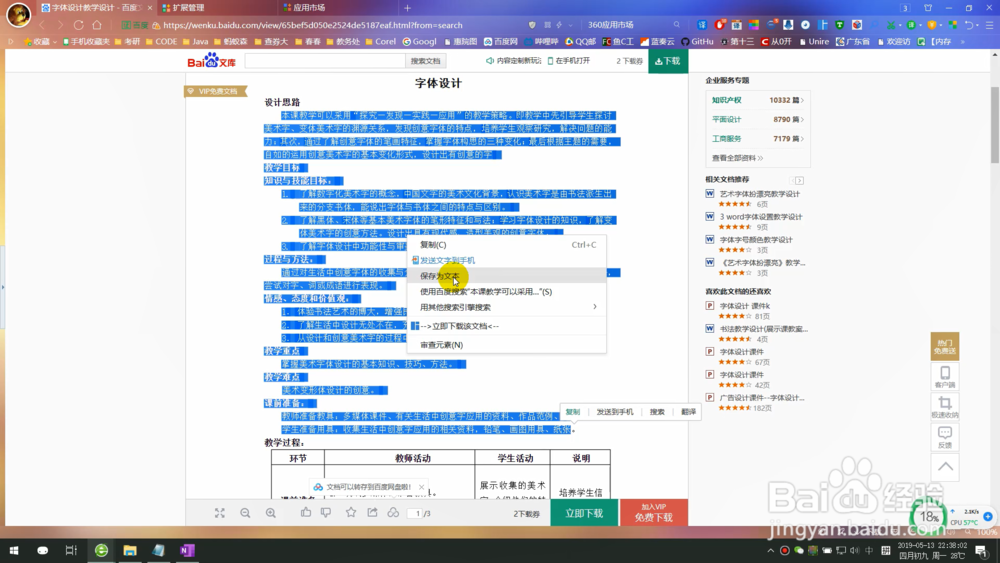Click the green 立即下载 button
The image size is (1000, 563).
(584, 513)
